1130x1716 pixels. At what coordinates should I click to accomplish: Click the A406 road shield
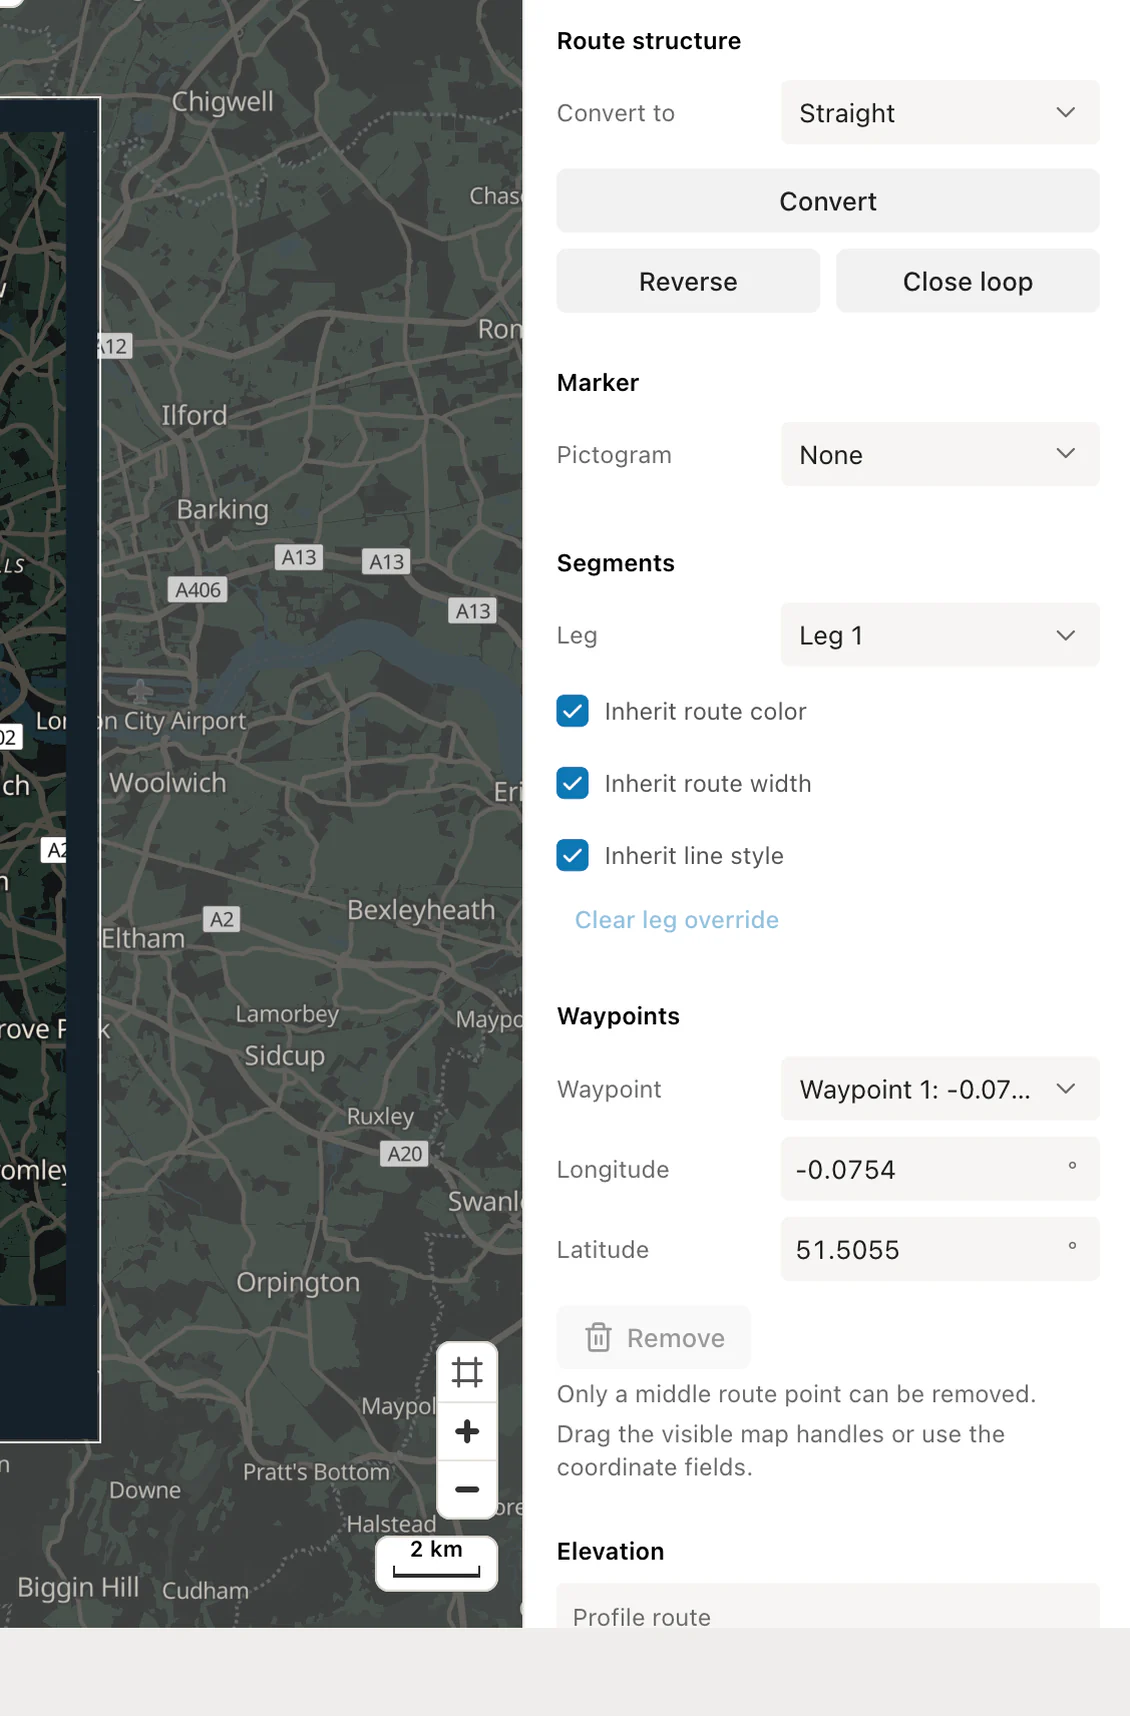pos(198,590)
